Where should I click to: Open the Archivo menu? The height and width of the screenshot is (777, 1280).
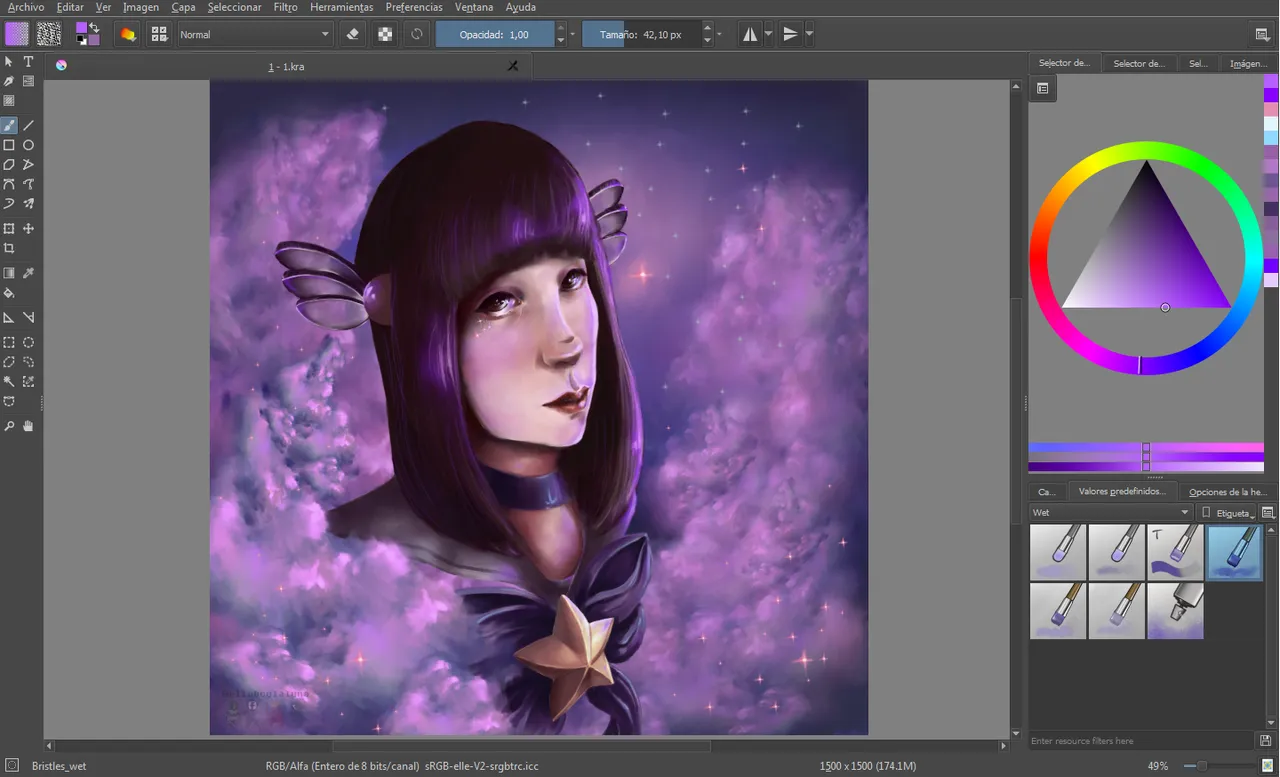pyautogui.click(x=25, y=7)
